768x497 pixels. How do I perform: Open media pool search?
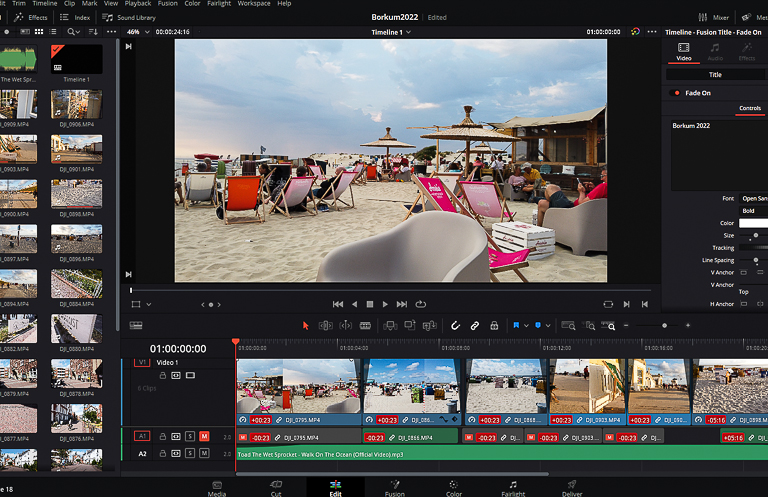[x=73, y=32]
